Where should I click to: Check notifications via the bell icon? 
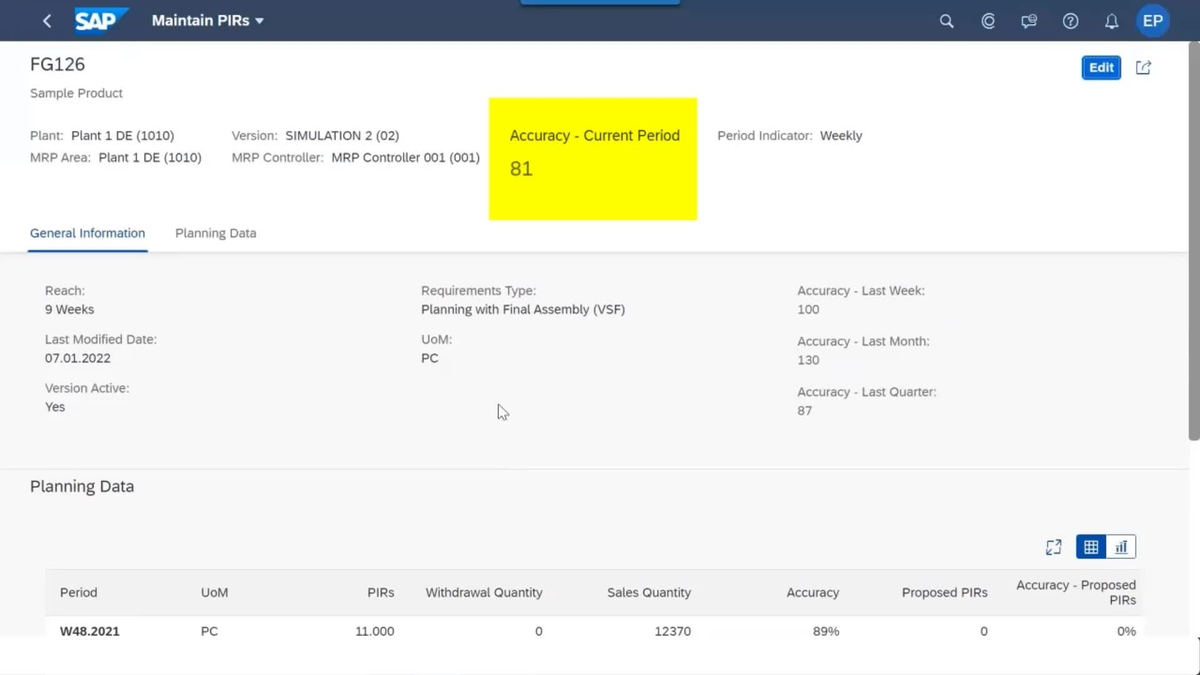(1111, 20)
